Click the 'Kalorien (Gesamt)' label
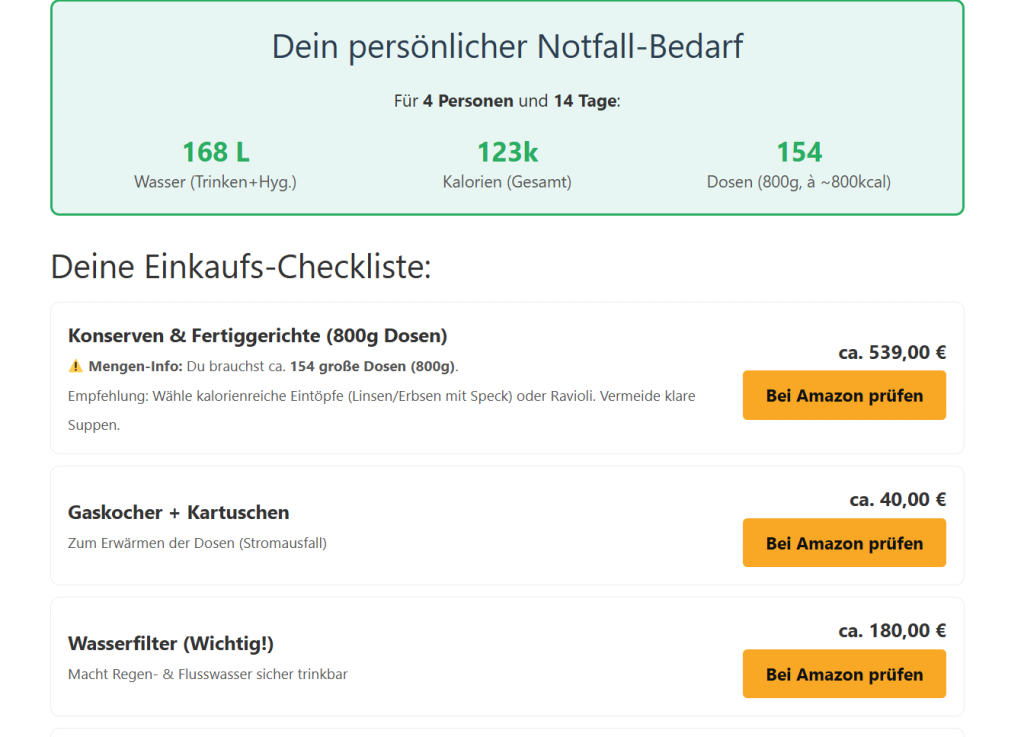Screen dimensions: 1024x737 tap(507, 182)
